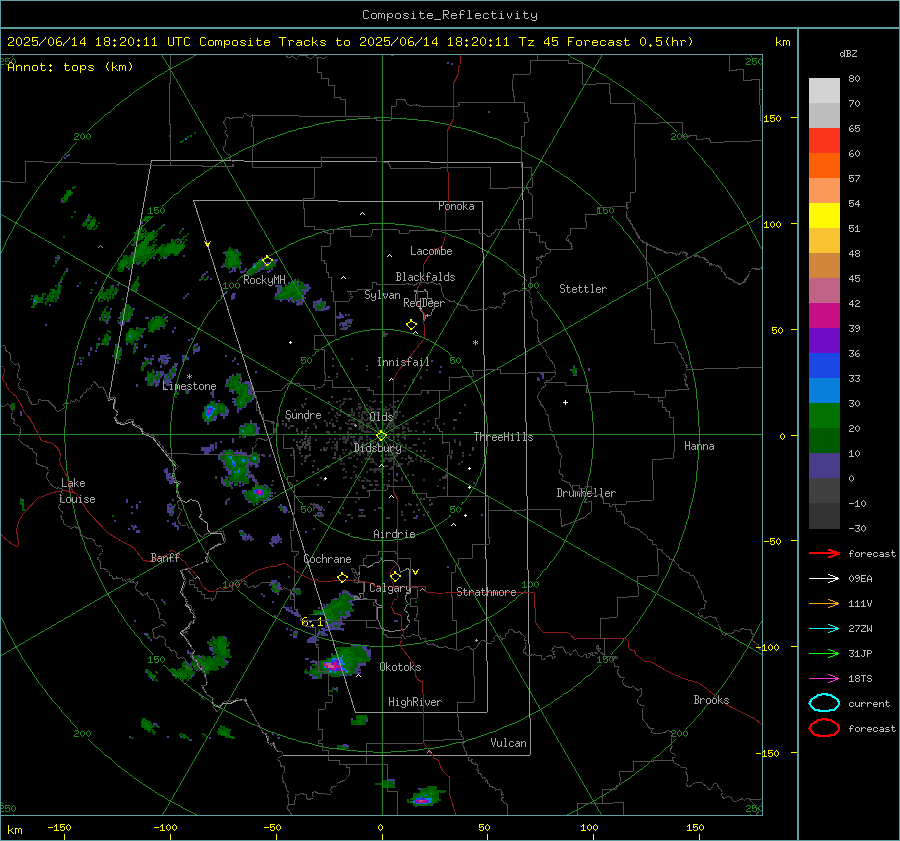Pick the green 31JP arrow legend icon
900x841 pixels.
[824, 653]
